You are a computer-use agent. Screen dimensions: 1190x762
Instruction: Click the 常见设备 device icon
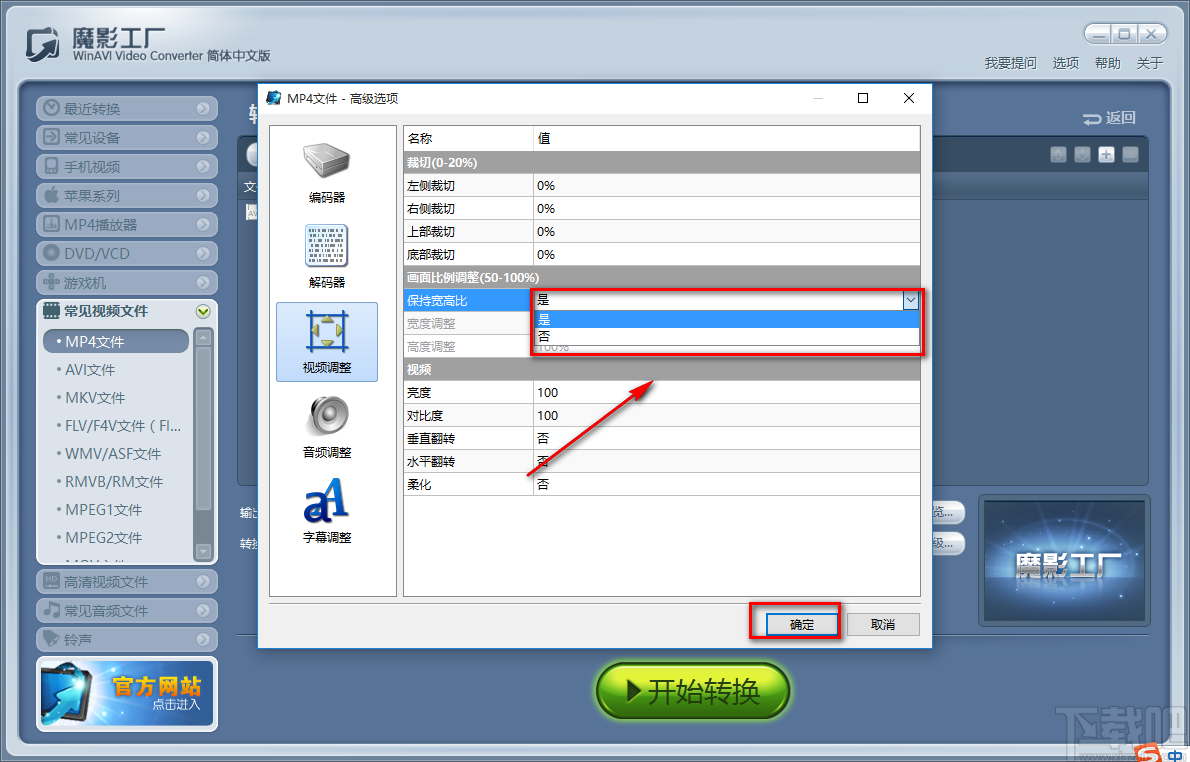51,137
